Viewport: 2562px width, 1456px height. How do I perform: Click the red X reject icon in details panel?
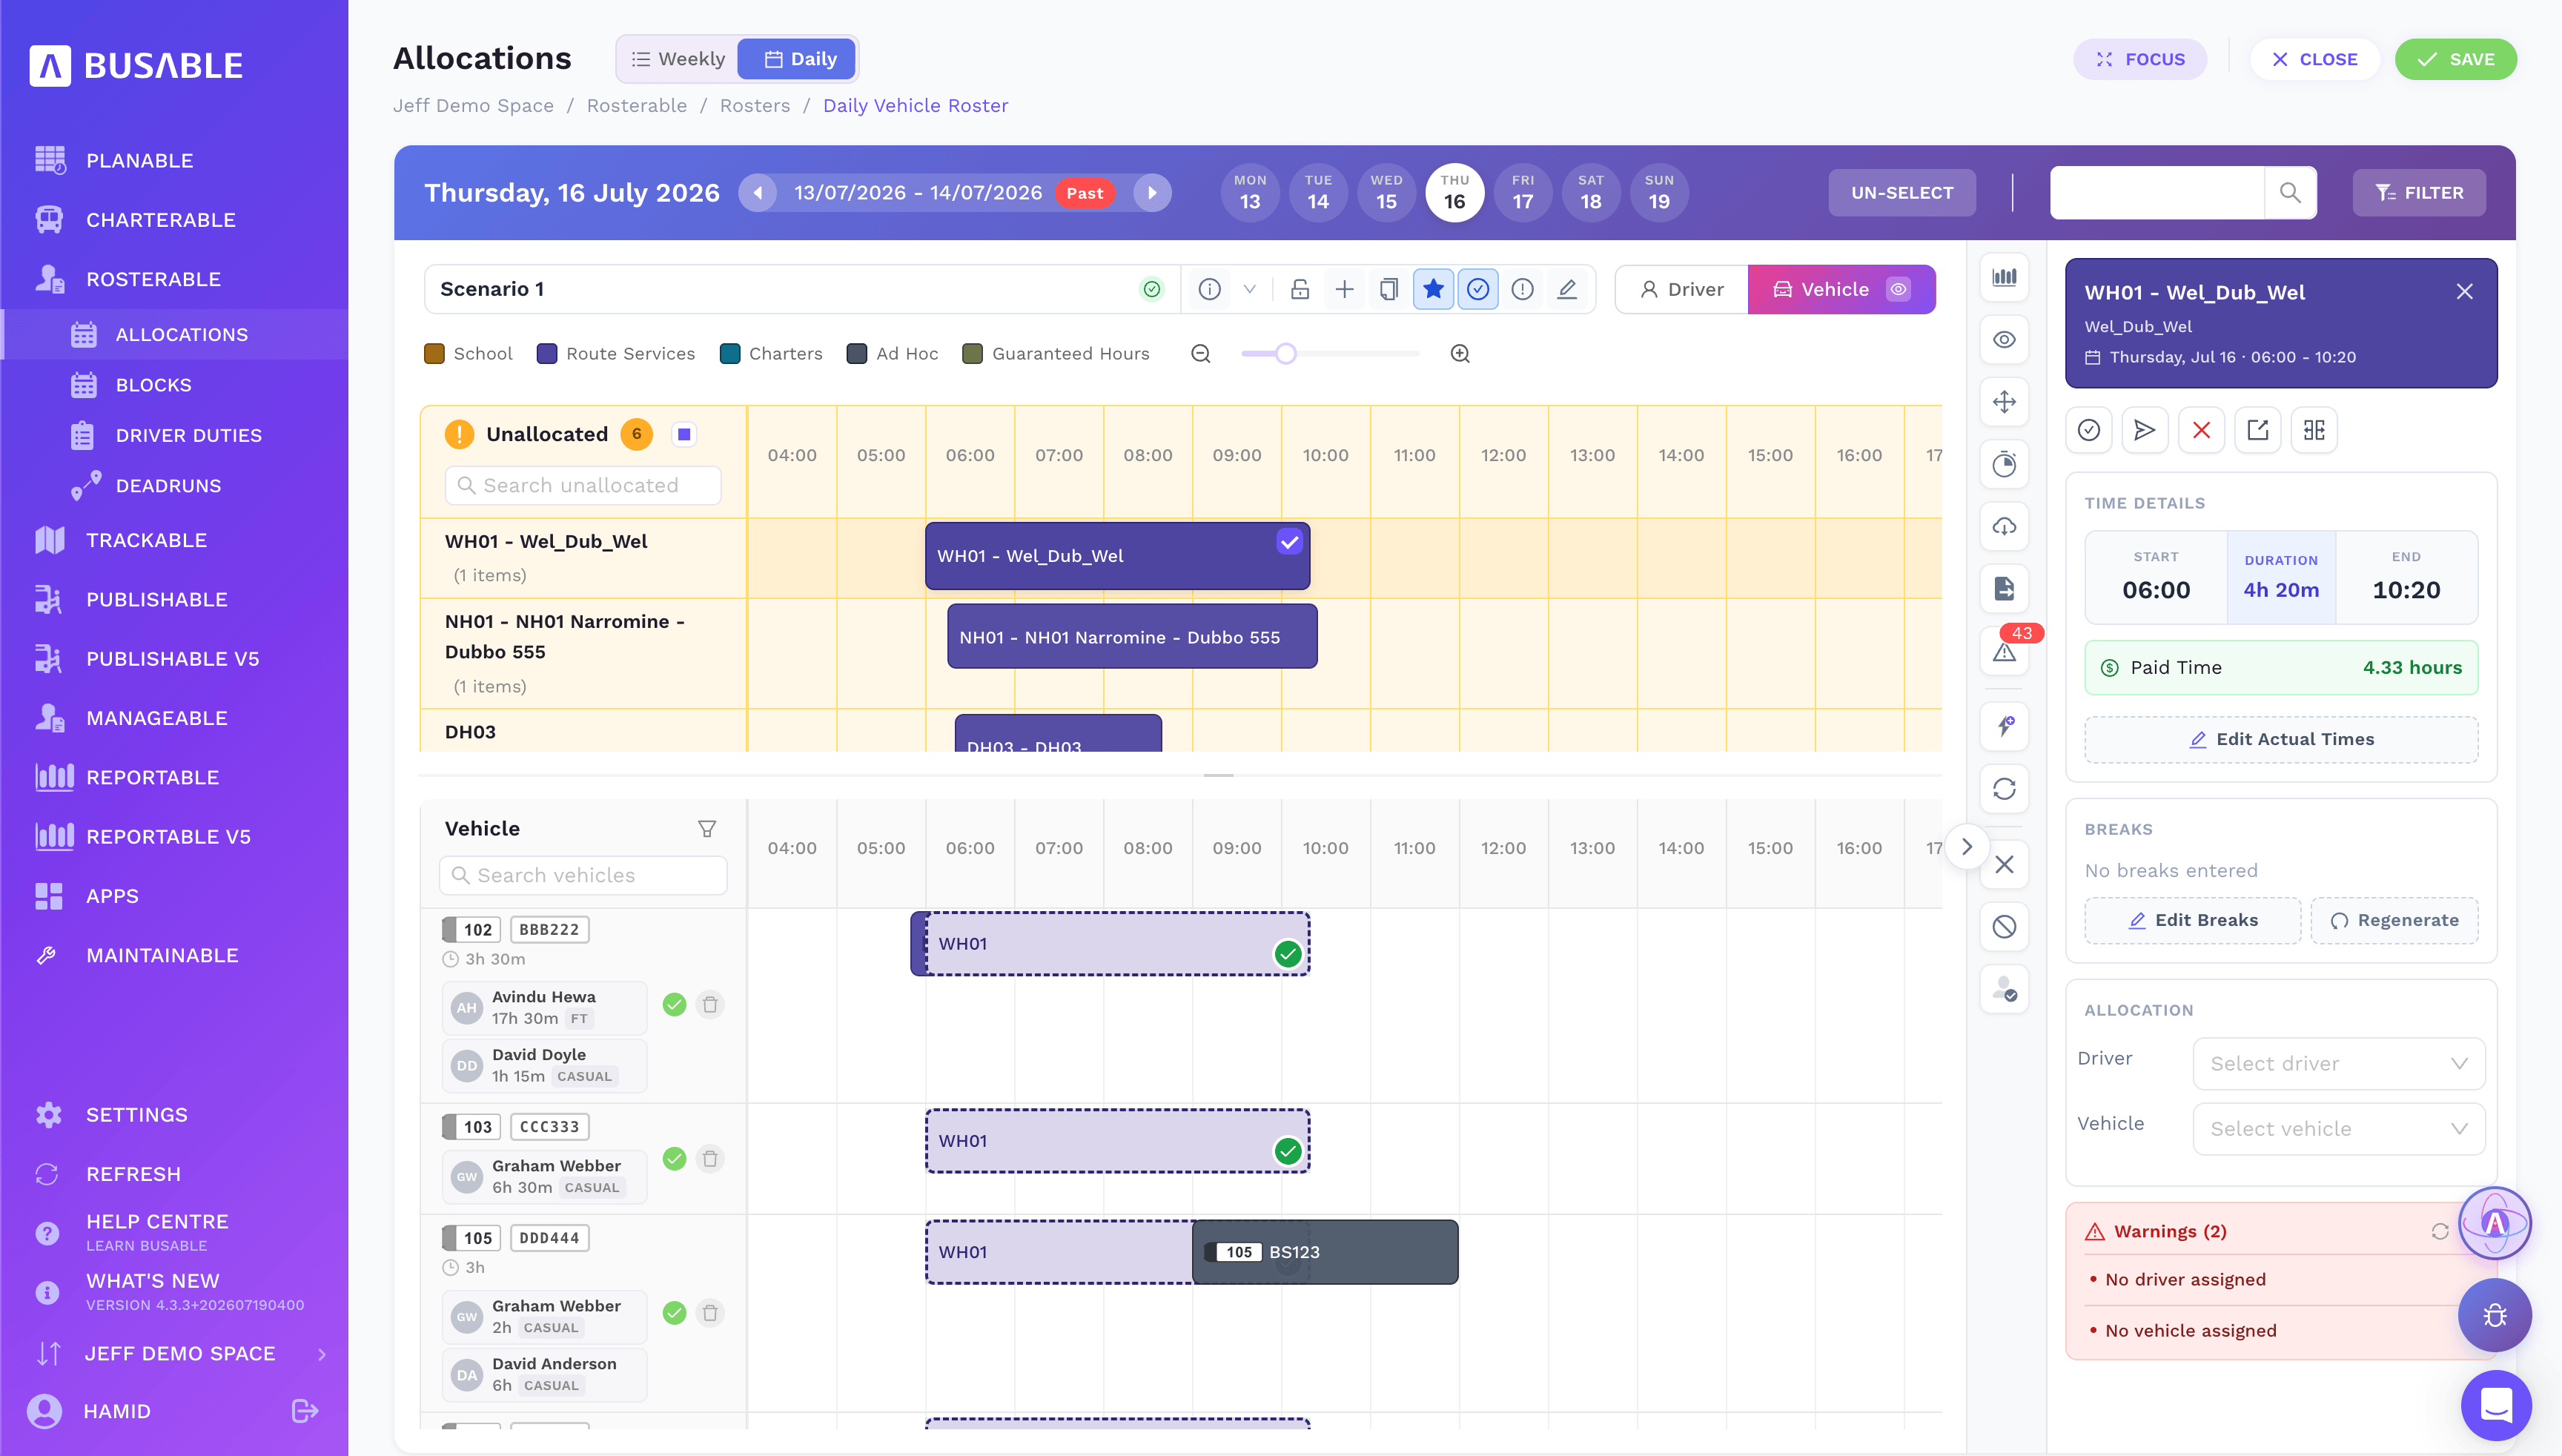(x=2201, y=430)
